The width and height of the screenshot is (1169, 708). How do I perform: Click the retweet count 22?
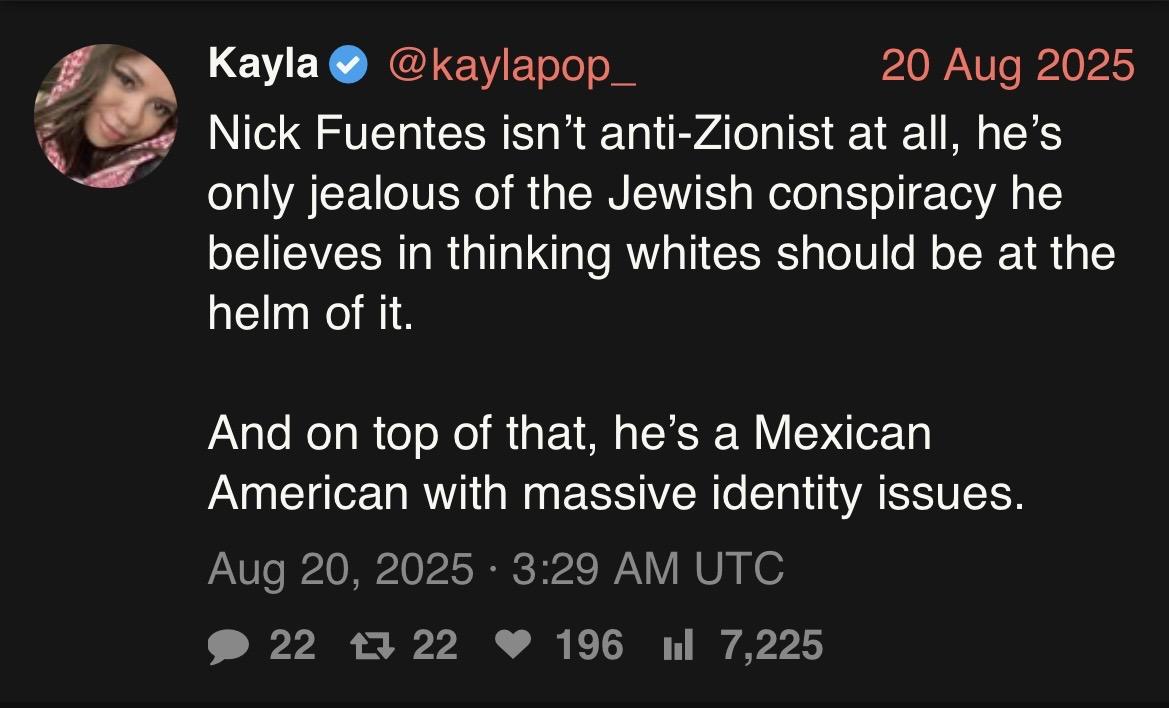coord(435,645)
